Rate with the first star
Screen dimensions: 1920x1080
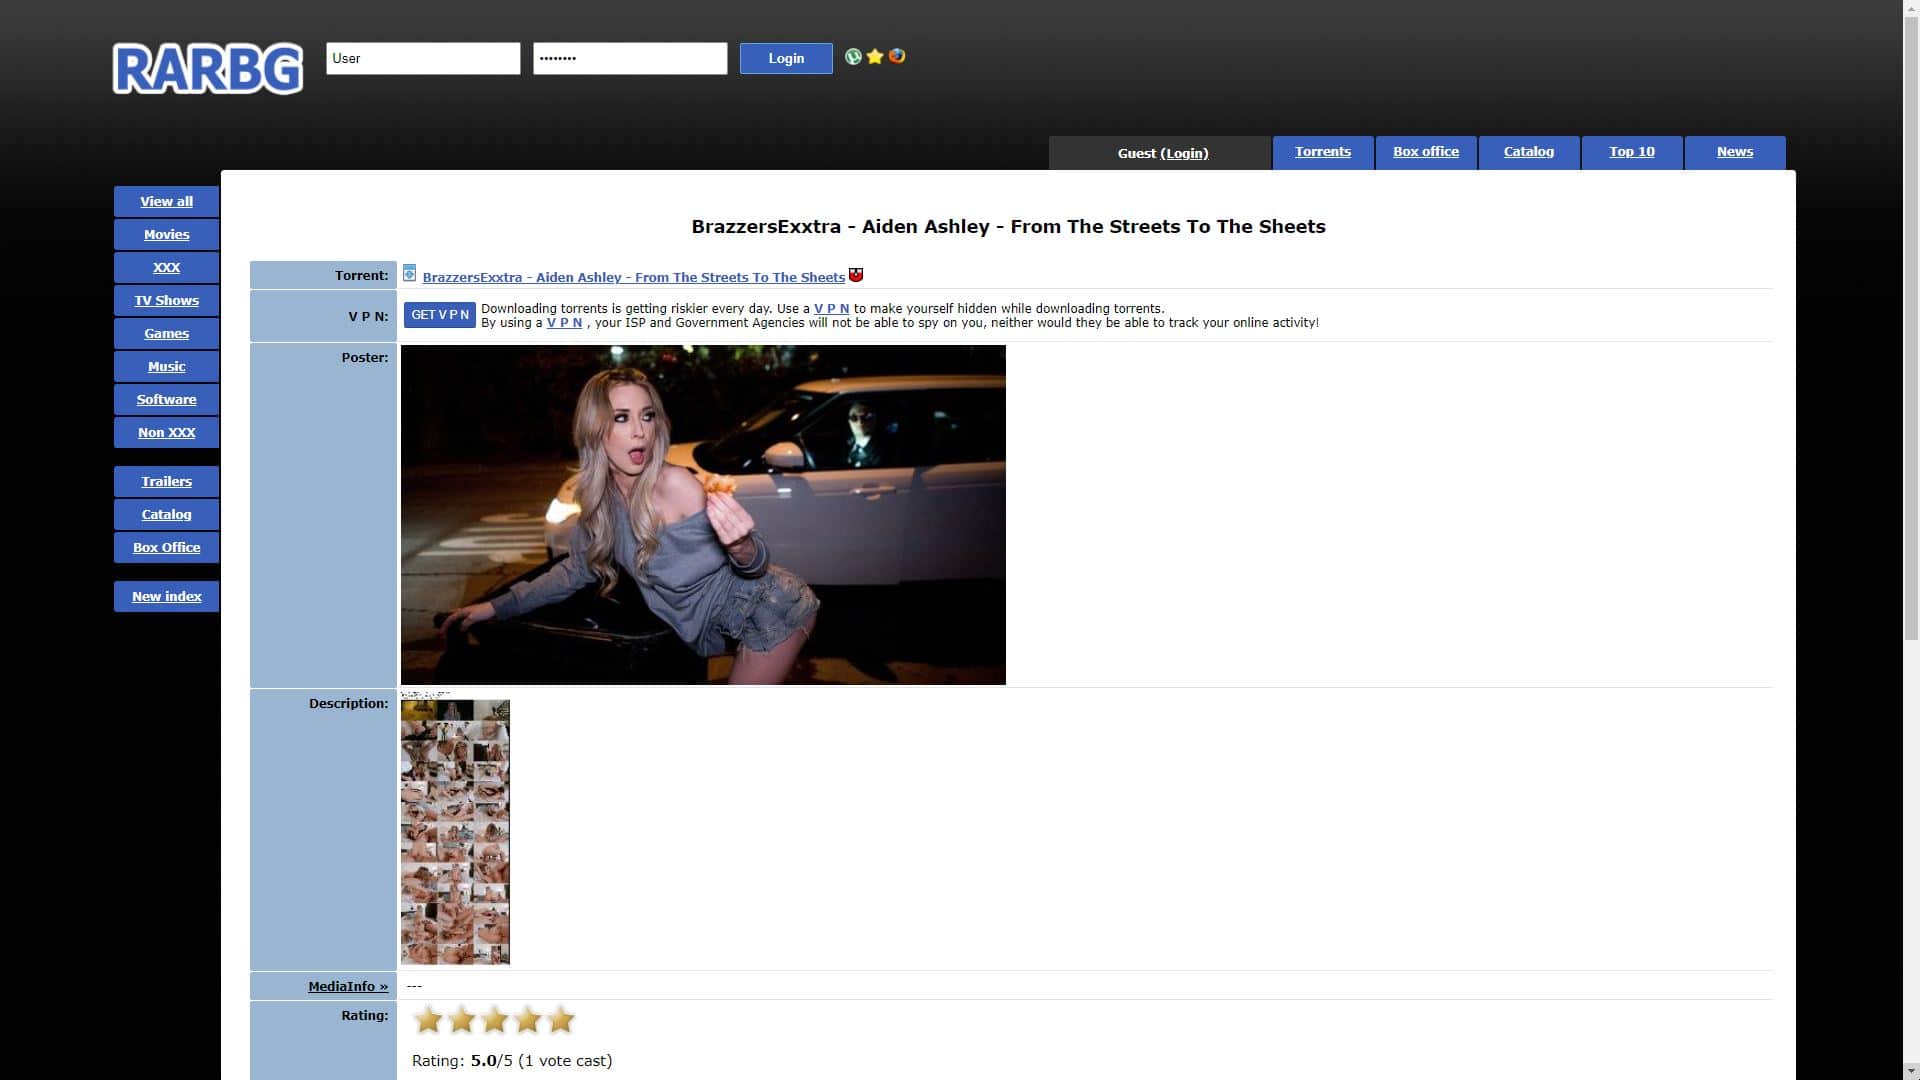click(428, 1020)
